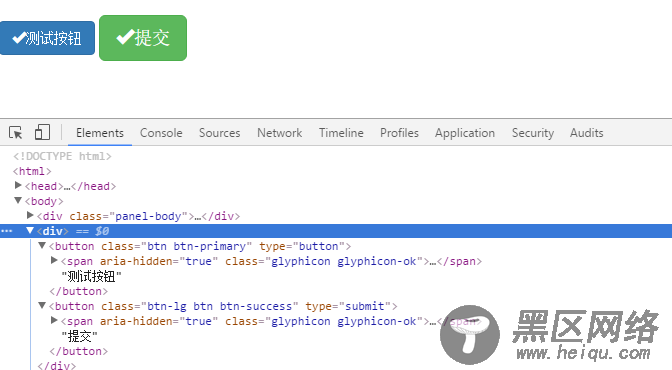Screen dimensions: 672x370
Task: Click the "btn btn-primary" class value
Action: tap(196, 247)
